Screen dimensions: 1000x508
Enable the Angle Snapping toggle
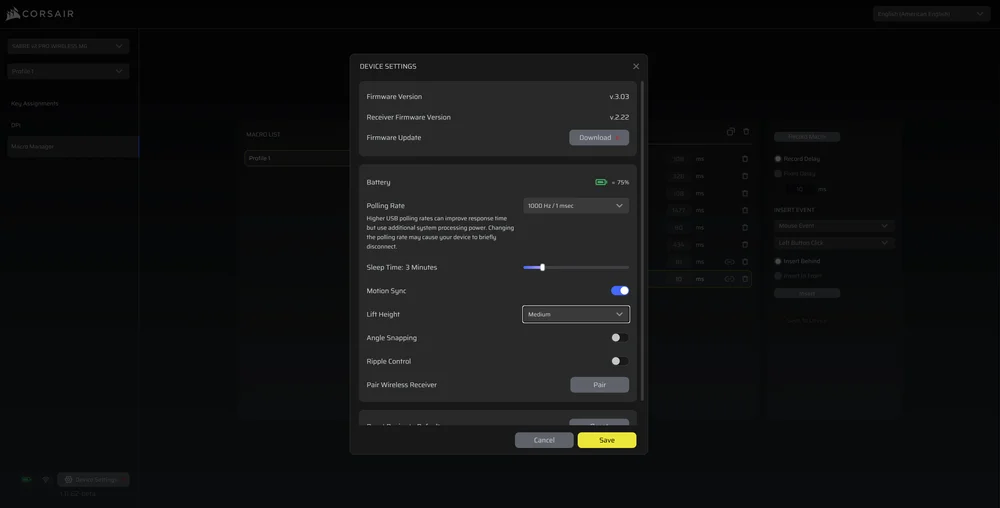(x=620, y=338)
